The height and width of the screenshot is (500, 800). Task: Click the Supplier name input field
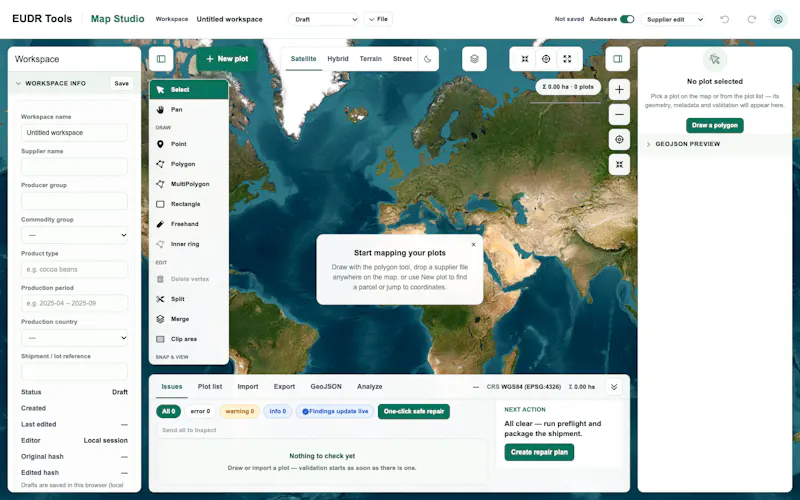tap(74, 167)
